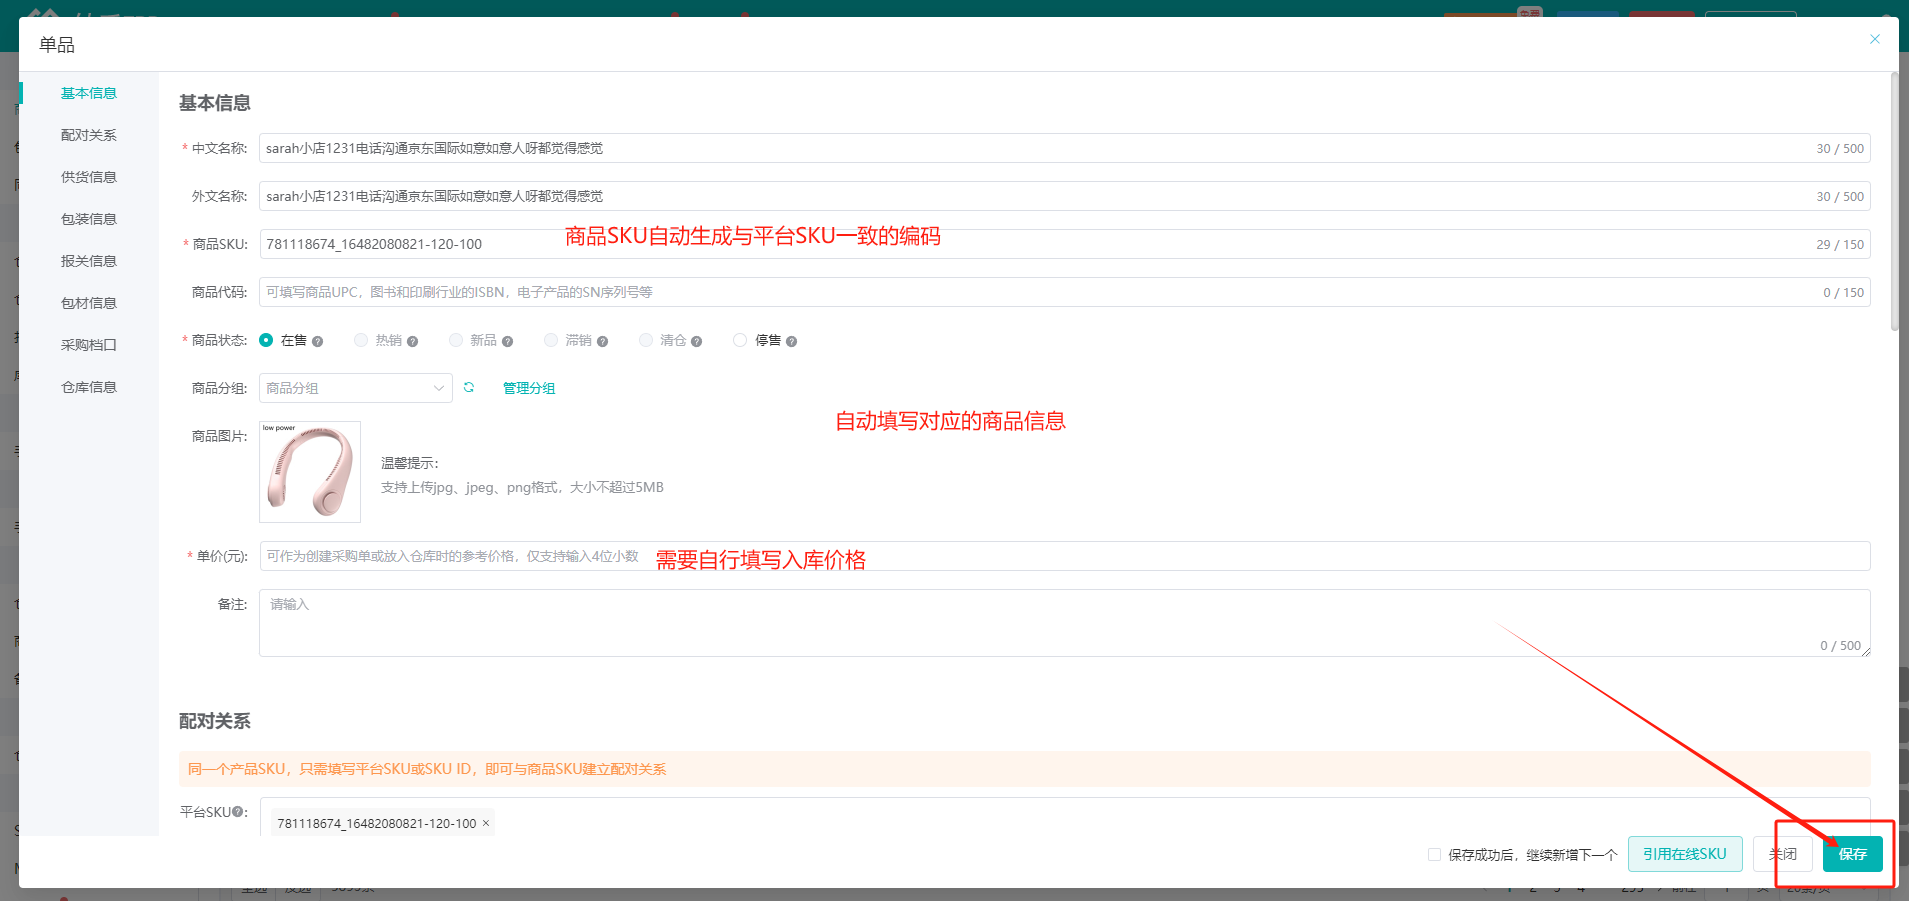The width and height of the screenshot is (1909, 901).
Task: Click the 基本信息 section heading
Action: pyautogui.click(x=215, y=103)
